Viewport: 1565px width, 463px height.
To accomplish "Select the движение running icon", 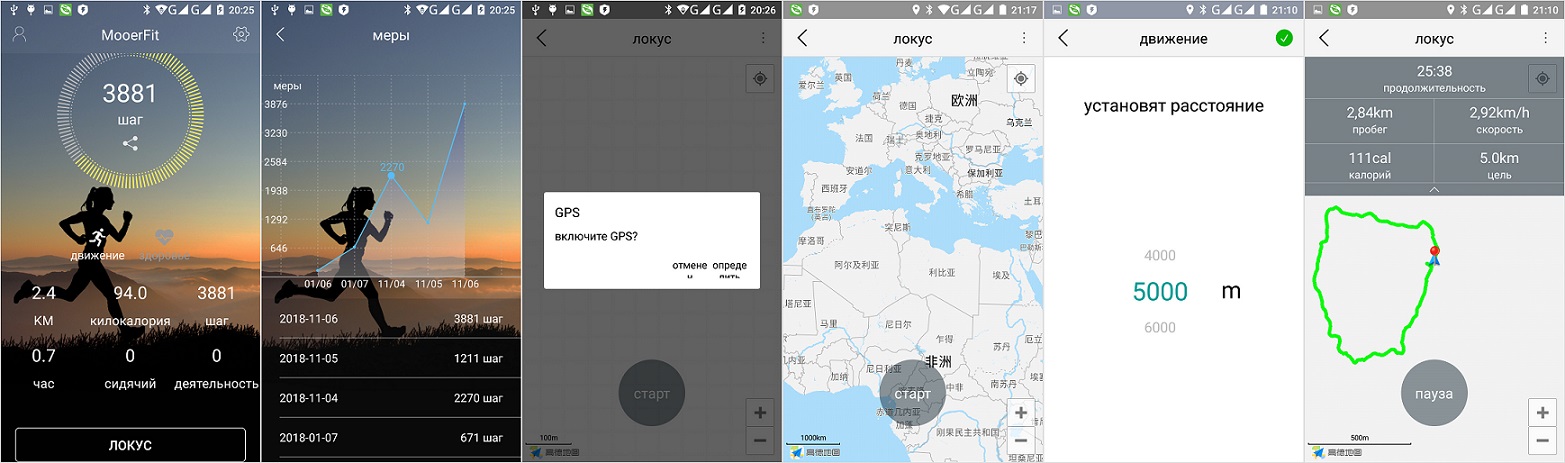I will [x=97, y=238].
